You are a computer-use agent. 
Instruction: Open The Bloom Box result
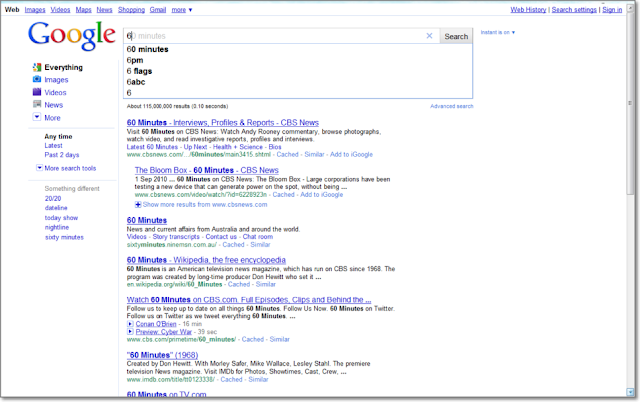(x=207, y=170)
